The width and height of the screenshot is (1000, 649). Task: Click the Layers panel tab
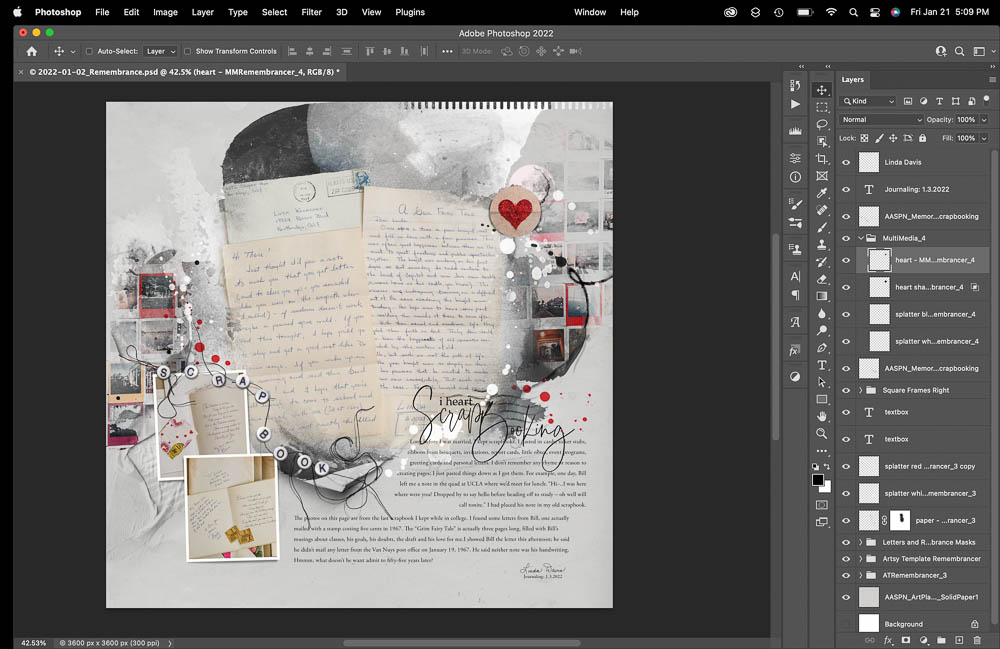pyautogui.click(x=853, y=80)
